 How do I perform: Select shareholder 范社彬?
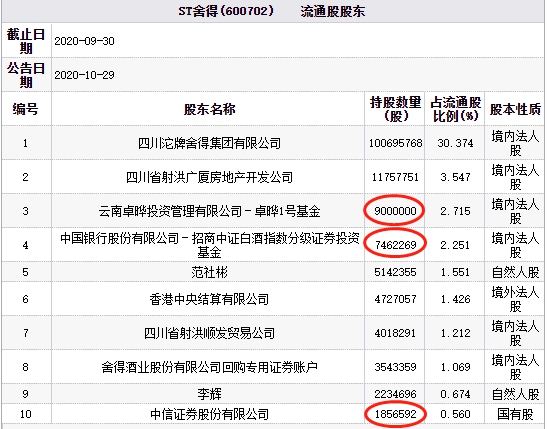(209, 272)
